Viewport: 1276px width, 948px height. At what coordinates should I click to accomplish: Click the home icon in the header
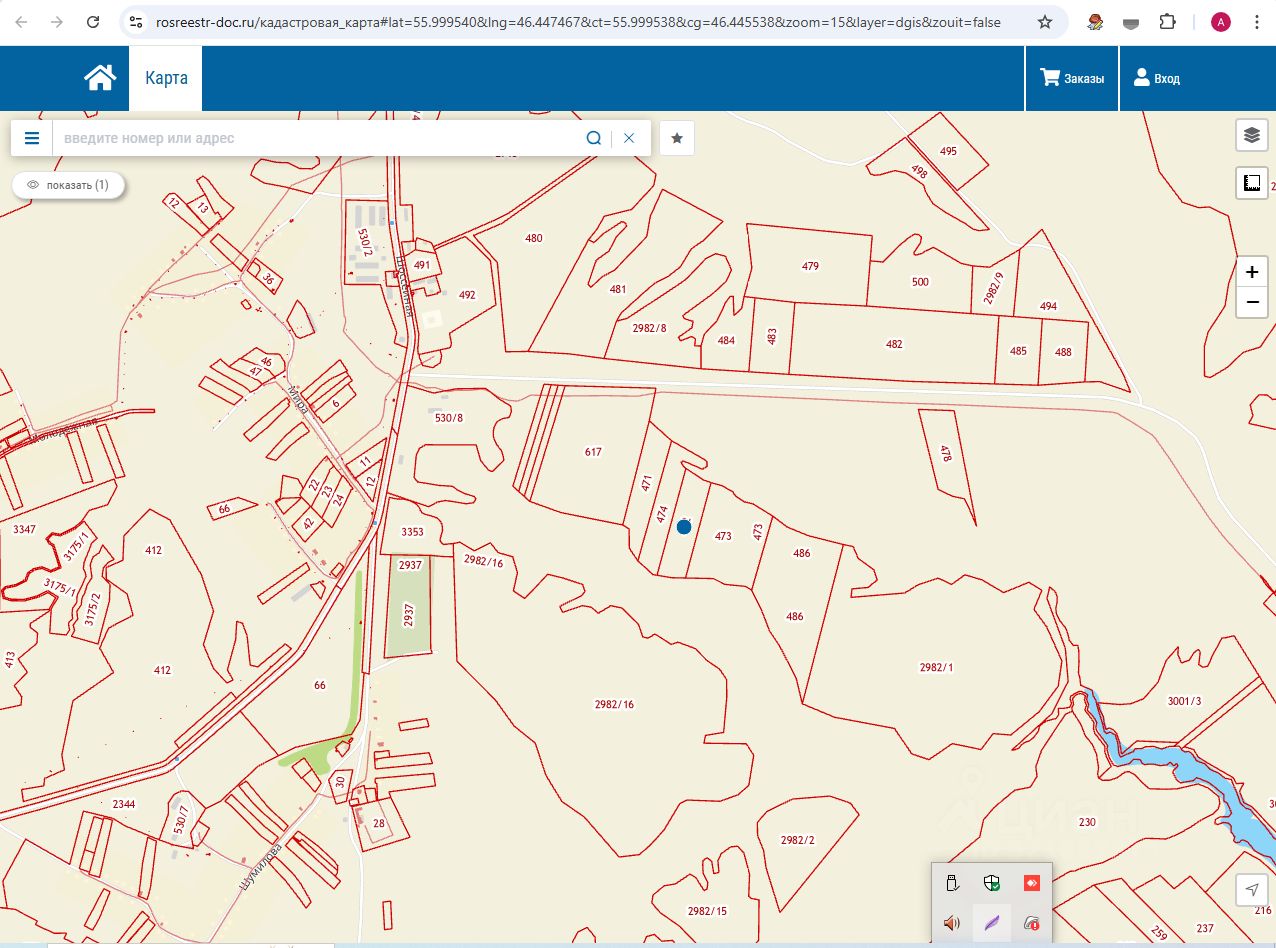point(100,78)
